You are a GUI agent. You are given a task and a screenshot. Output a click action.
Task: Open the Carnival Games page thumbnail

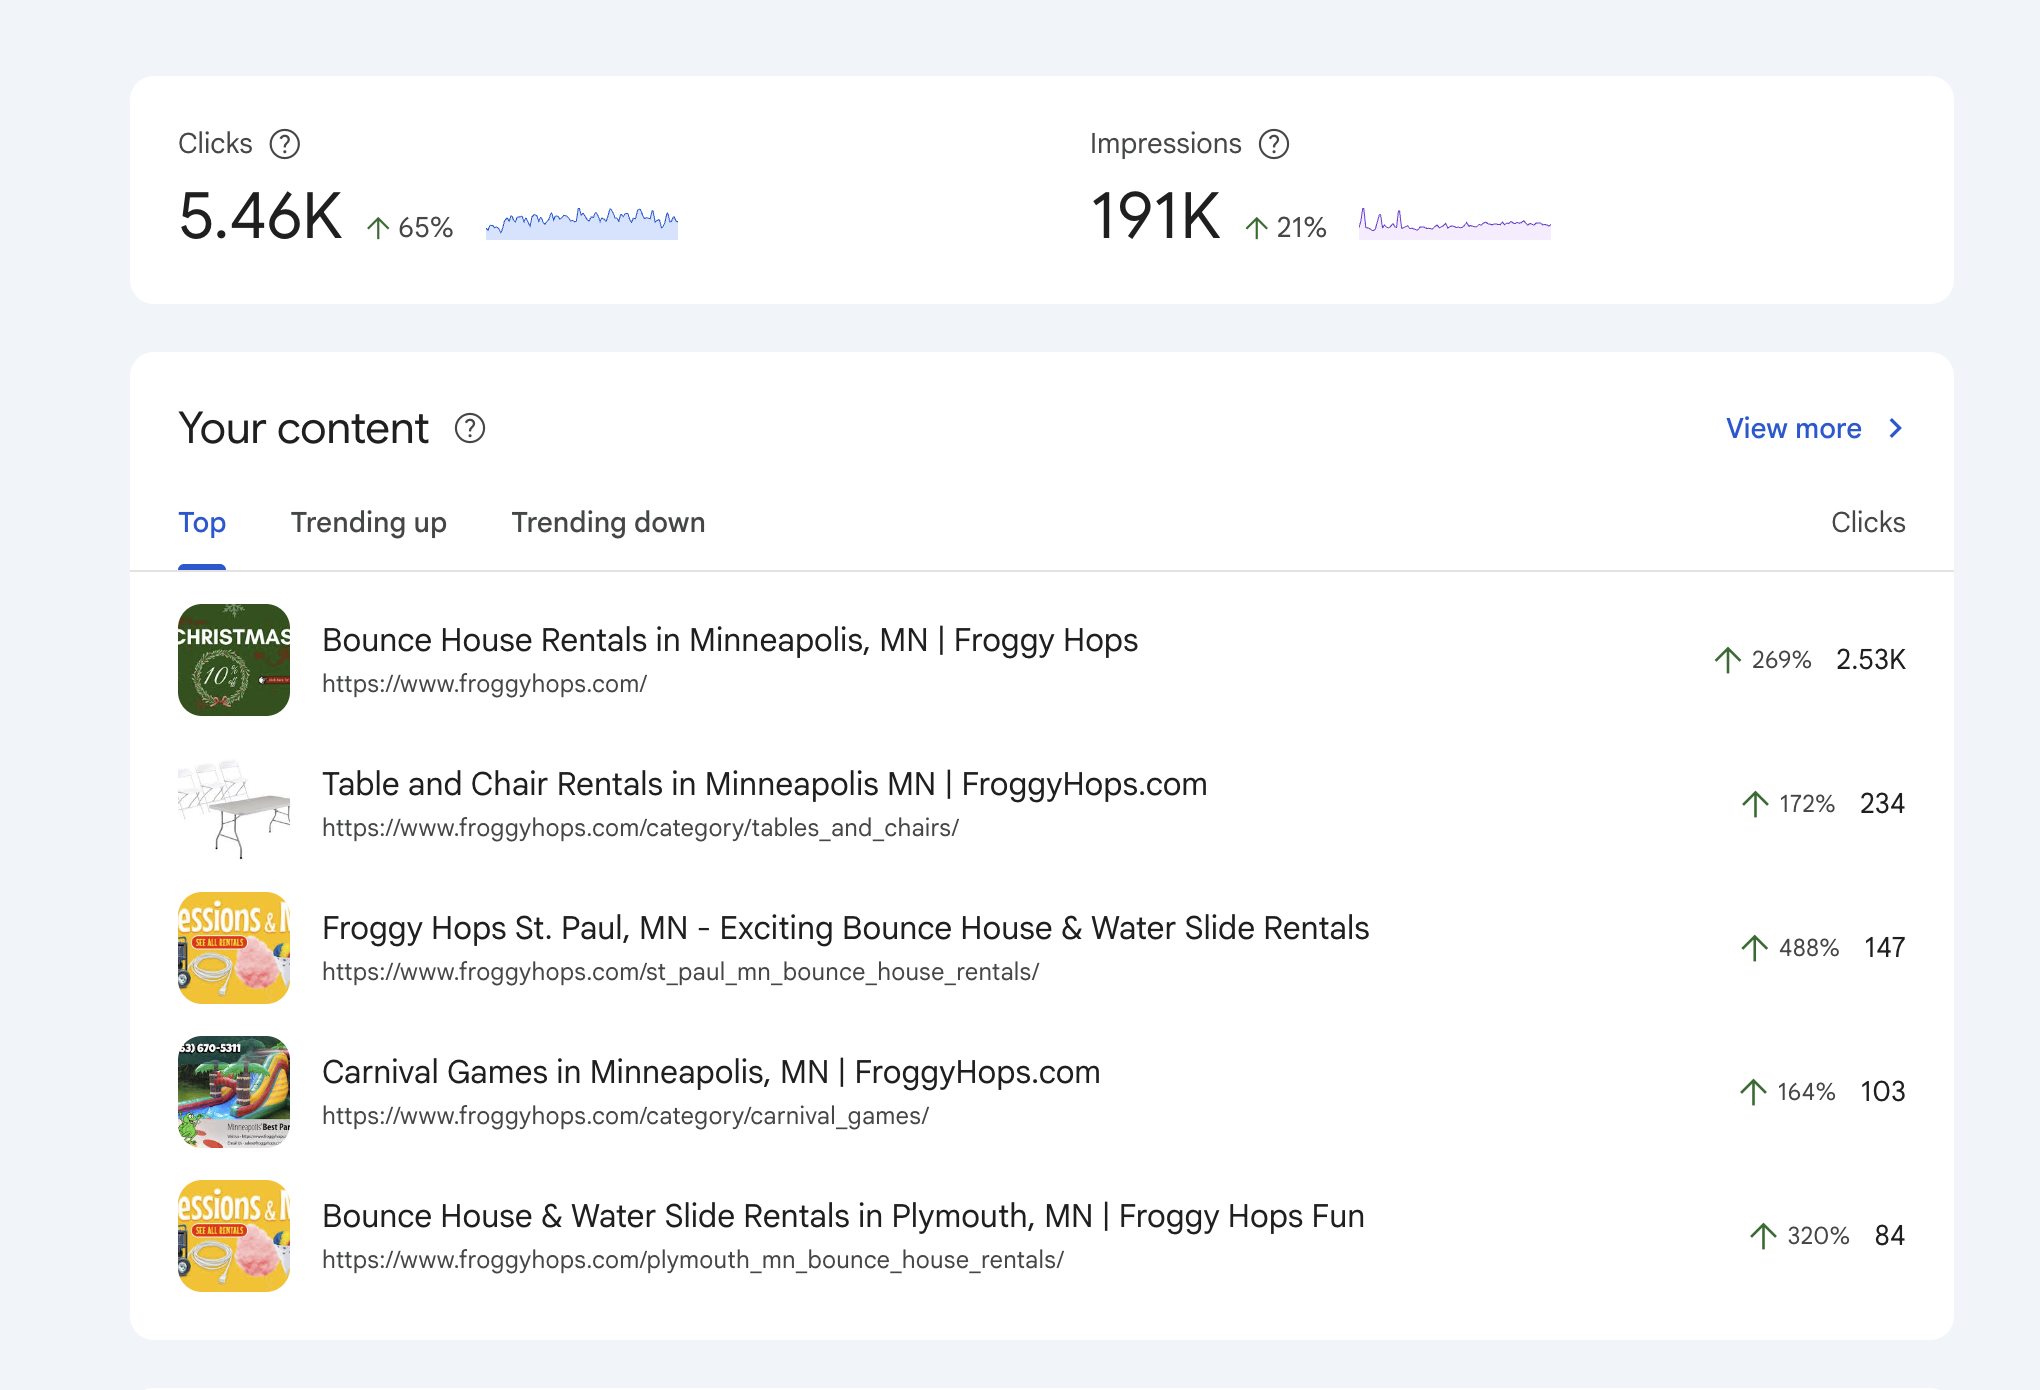(x=234, y=1092)
